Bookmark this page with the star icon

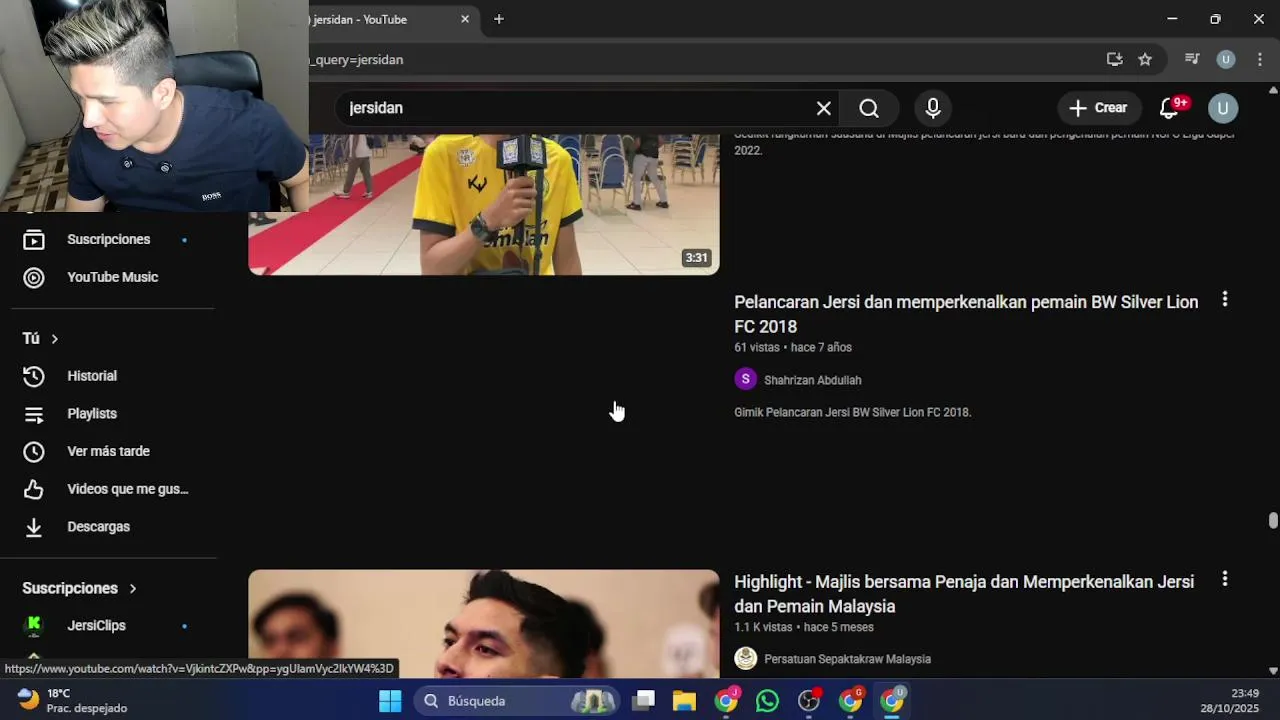coord(1145,59)
